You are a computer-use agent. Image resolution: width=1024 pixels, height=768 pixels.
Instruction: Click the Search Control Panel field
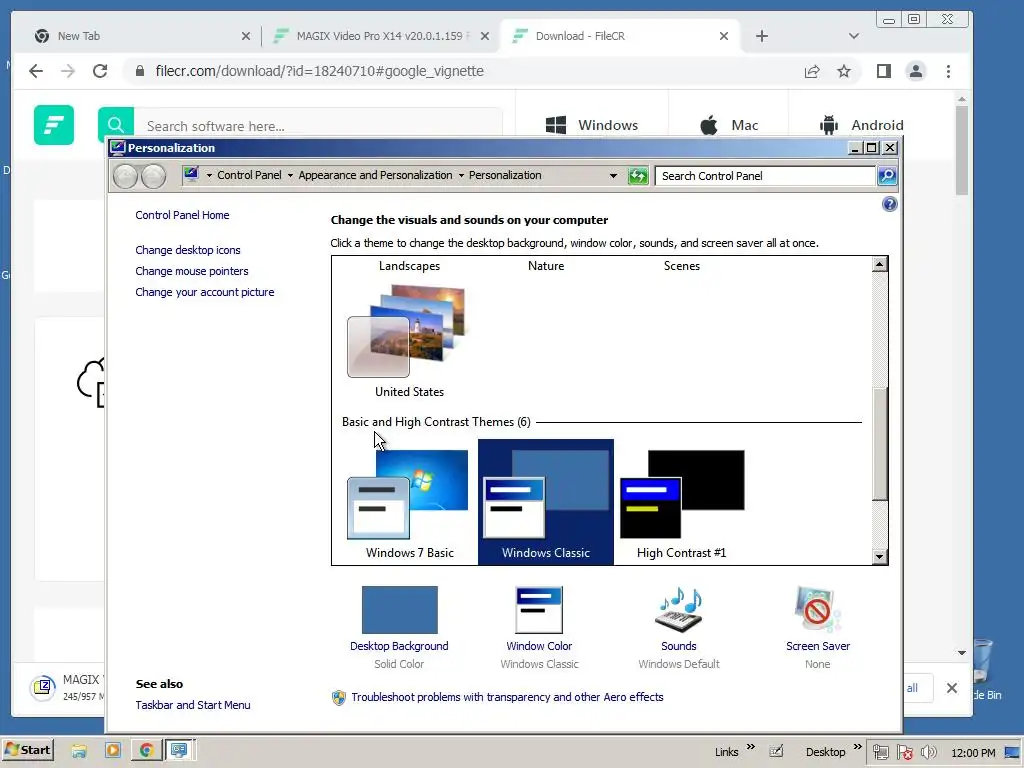point(765,176)
